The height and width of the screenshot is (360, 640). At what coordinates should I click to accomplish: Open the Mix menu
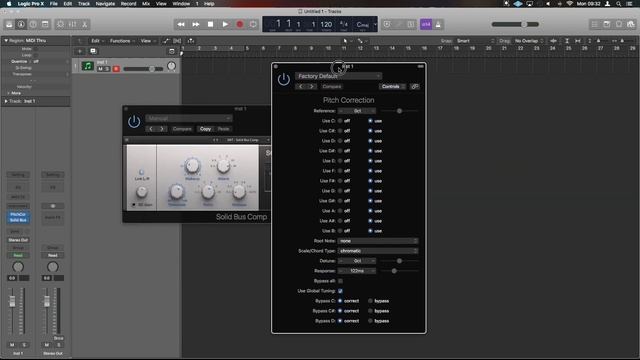pos(146,4)
